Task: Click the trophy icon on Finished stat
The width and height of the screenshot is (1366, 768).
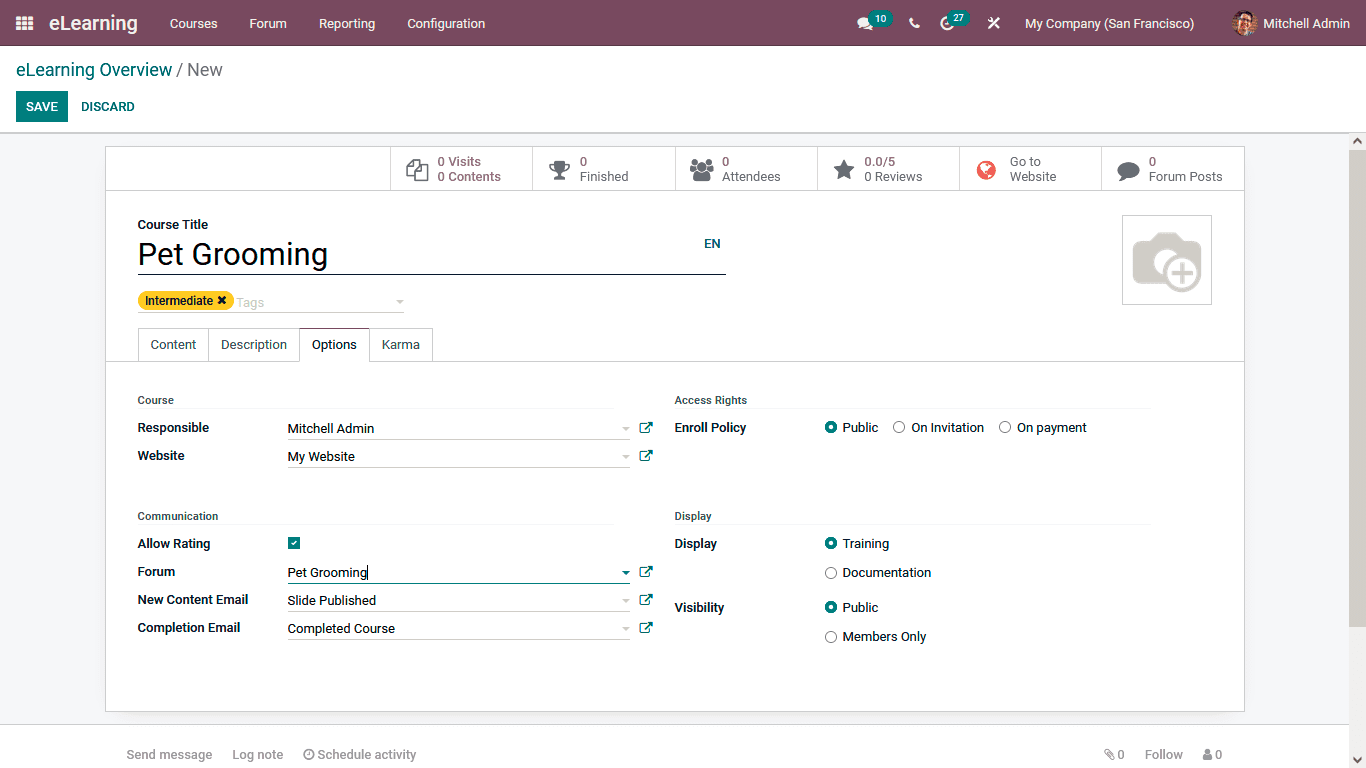Action: point(558,168)
